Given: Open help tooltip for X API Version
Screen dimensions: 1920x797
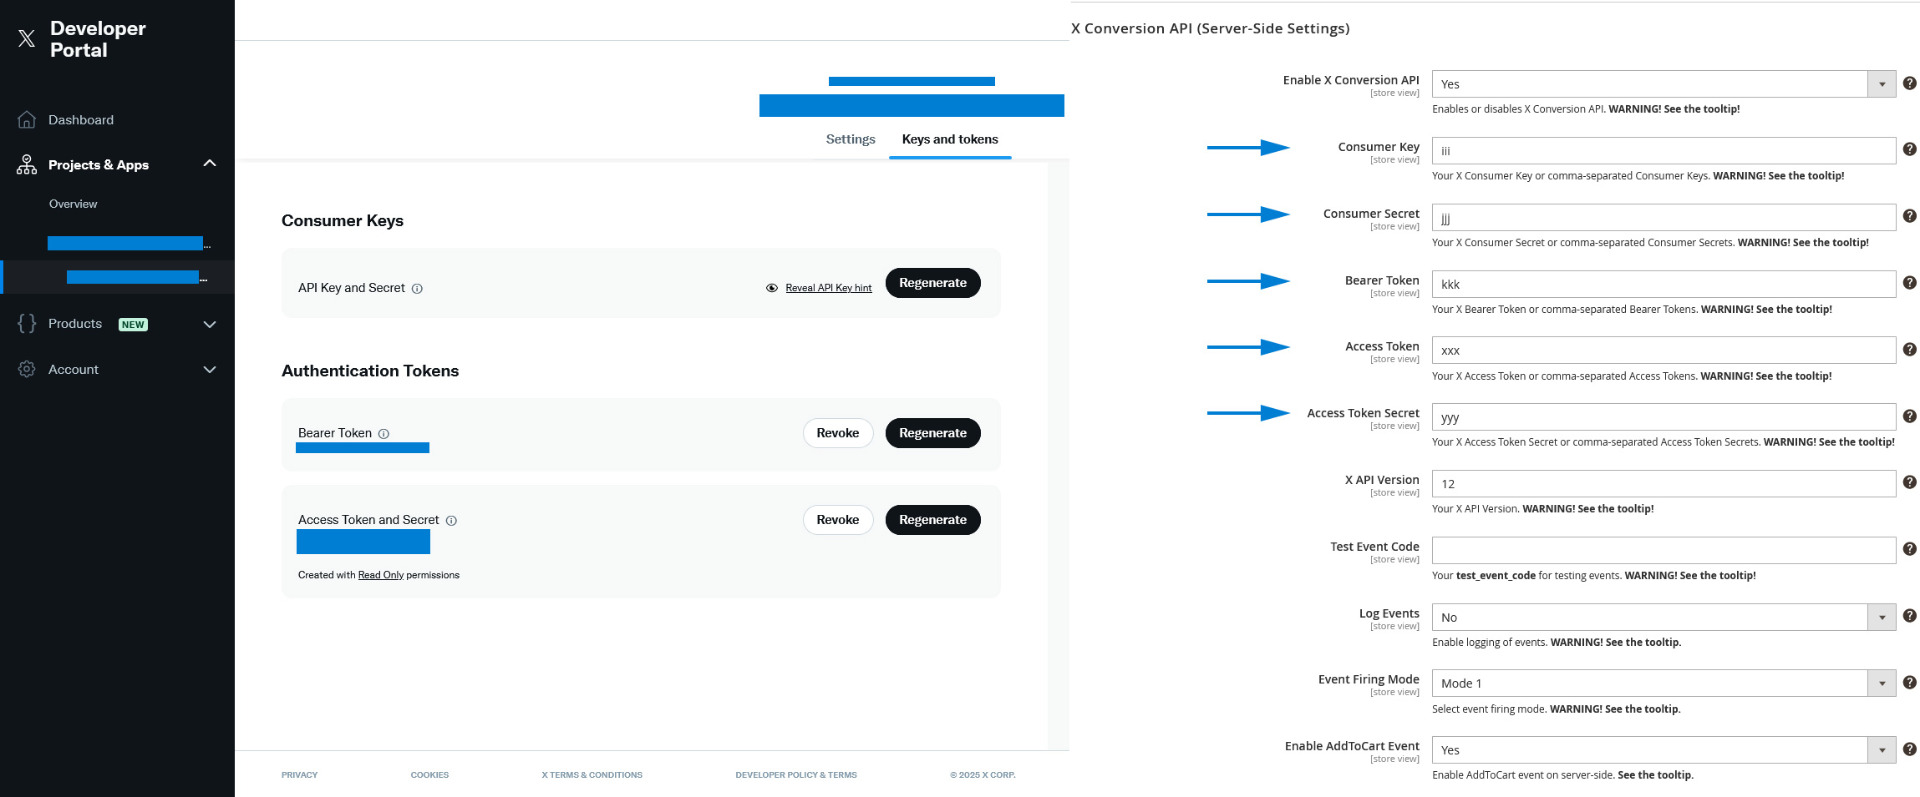Looking at the screenshot, I should tap(1909, 483).
